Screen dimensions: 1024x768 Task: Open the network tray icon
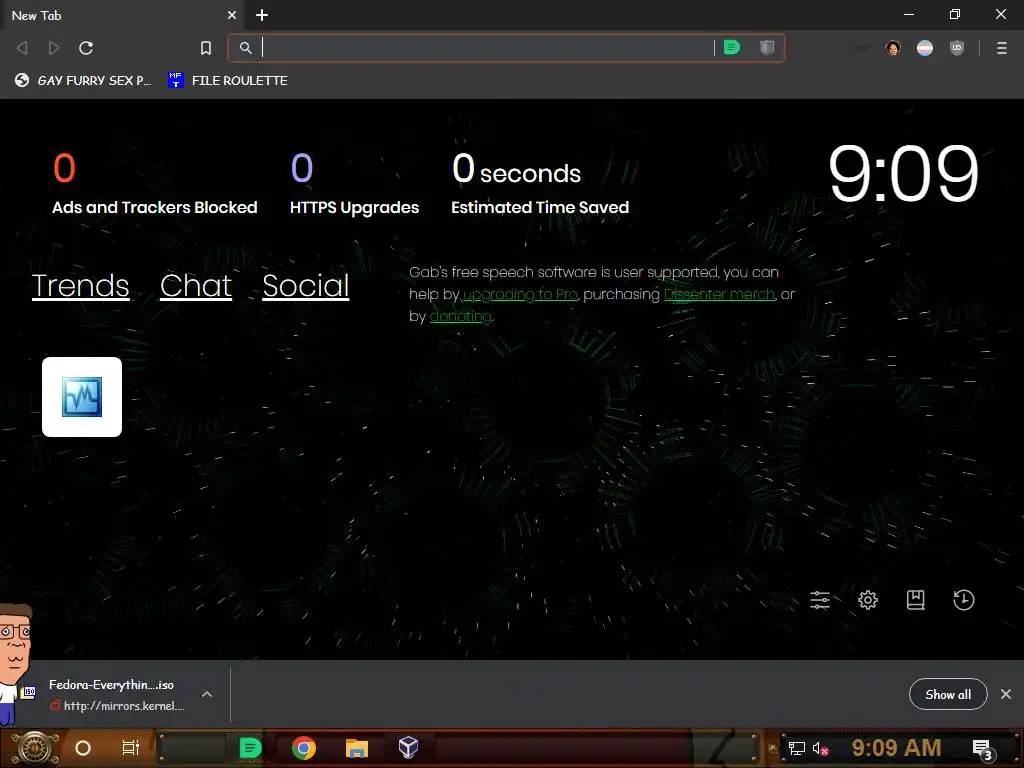(x=797, y=748)
